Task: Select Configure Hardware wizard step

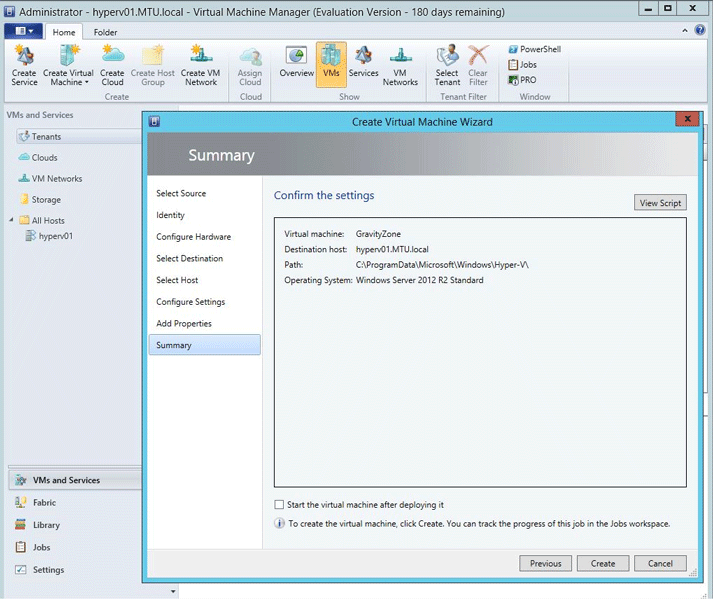Action: click(193, 237)
